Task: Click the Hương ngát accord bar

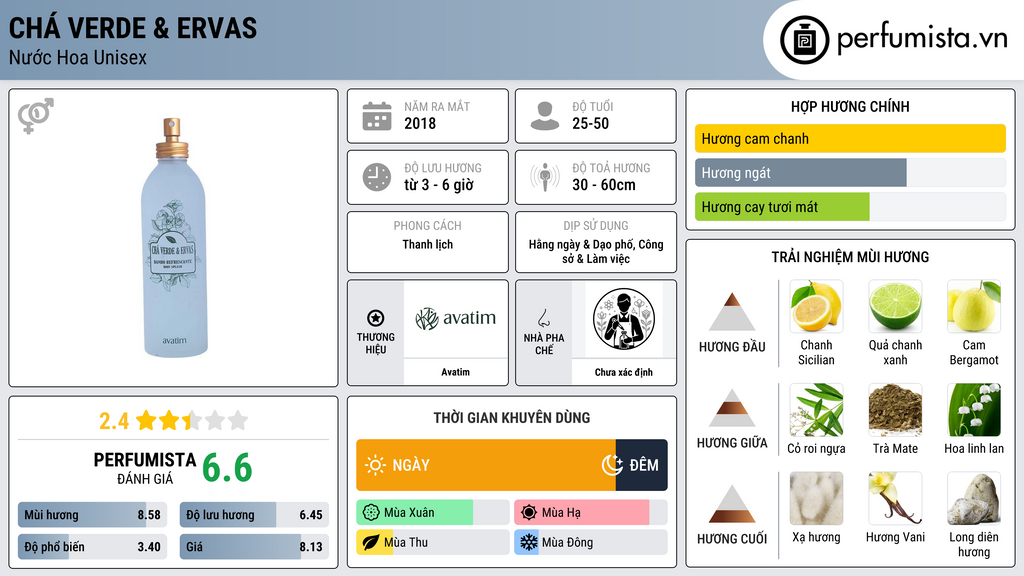Action: tap(850, 172)
